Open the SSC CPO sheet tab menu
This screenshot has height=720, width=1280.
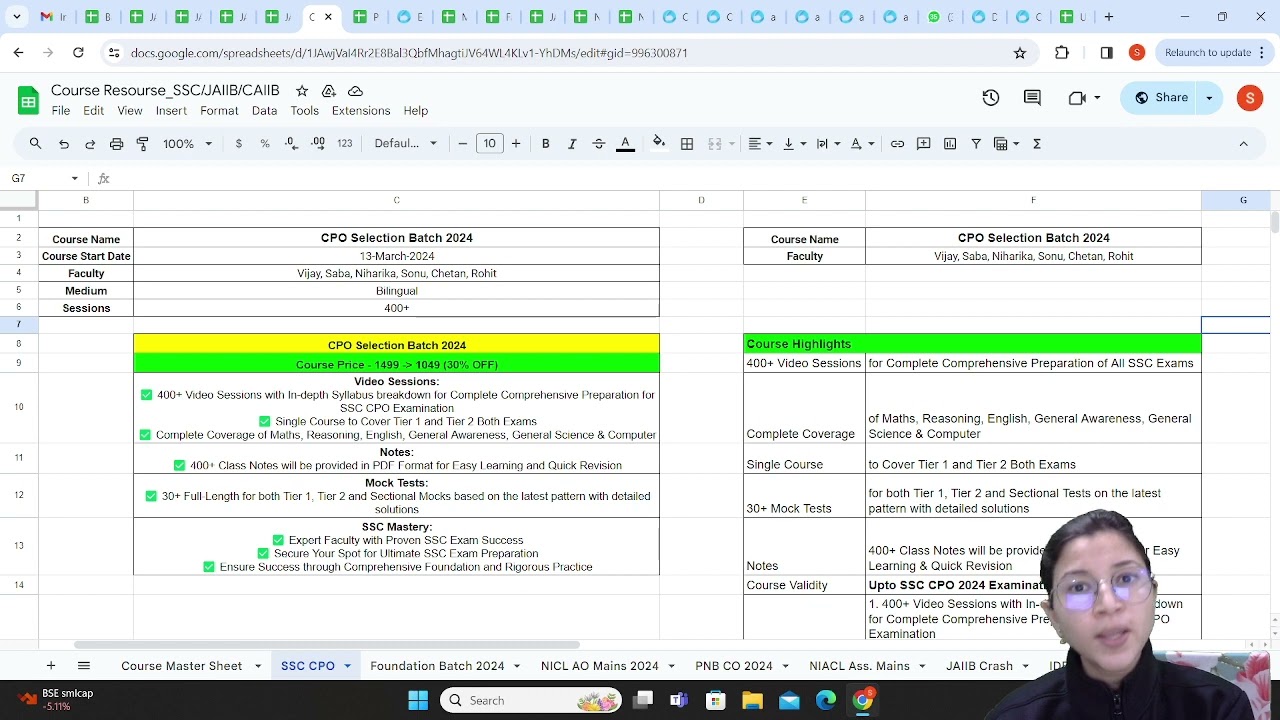347,665
